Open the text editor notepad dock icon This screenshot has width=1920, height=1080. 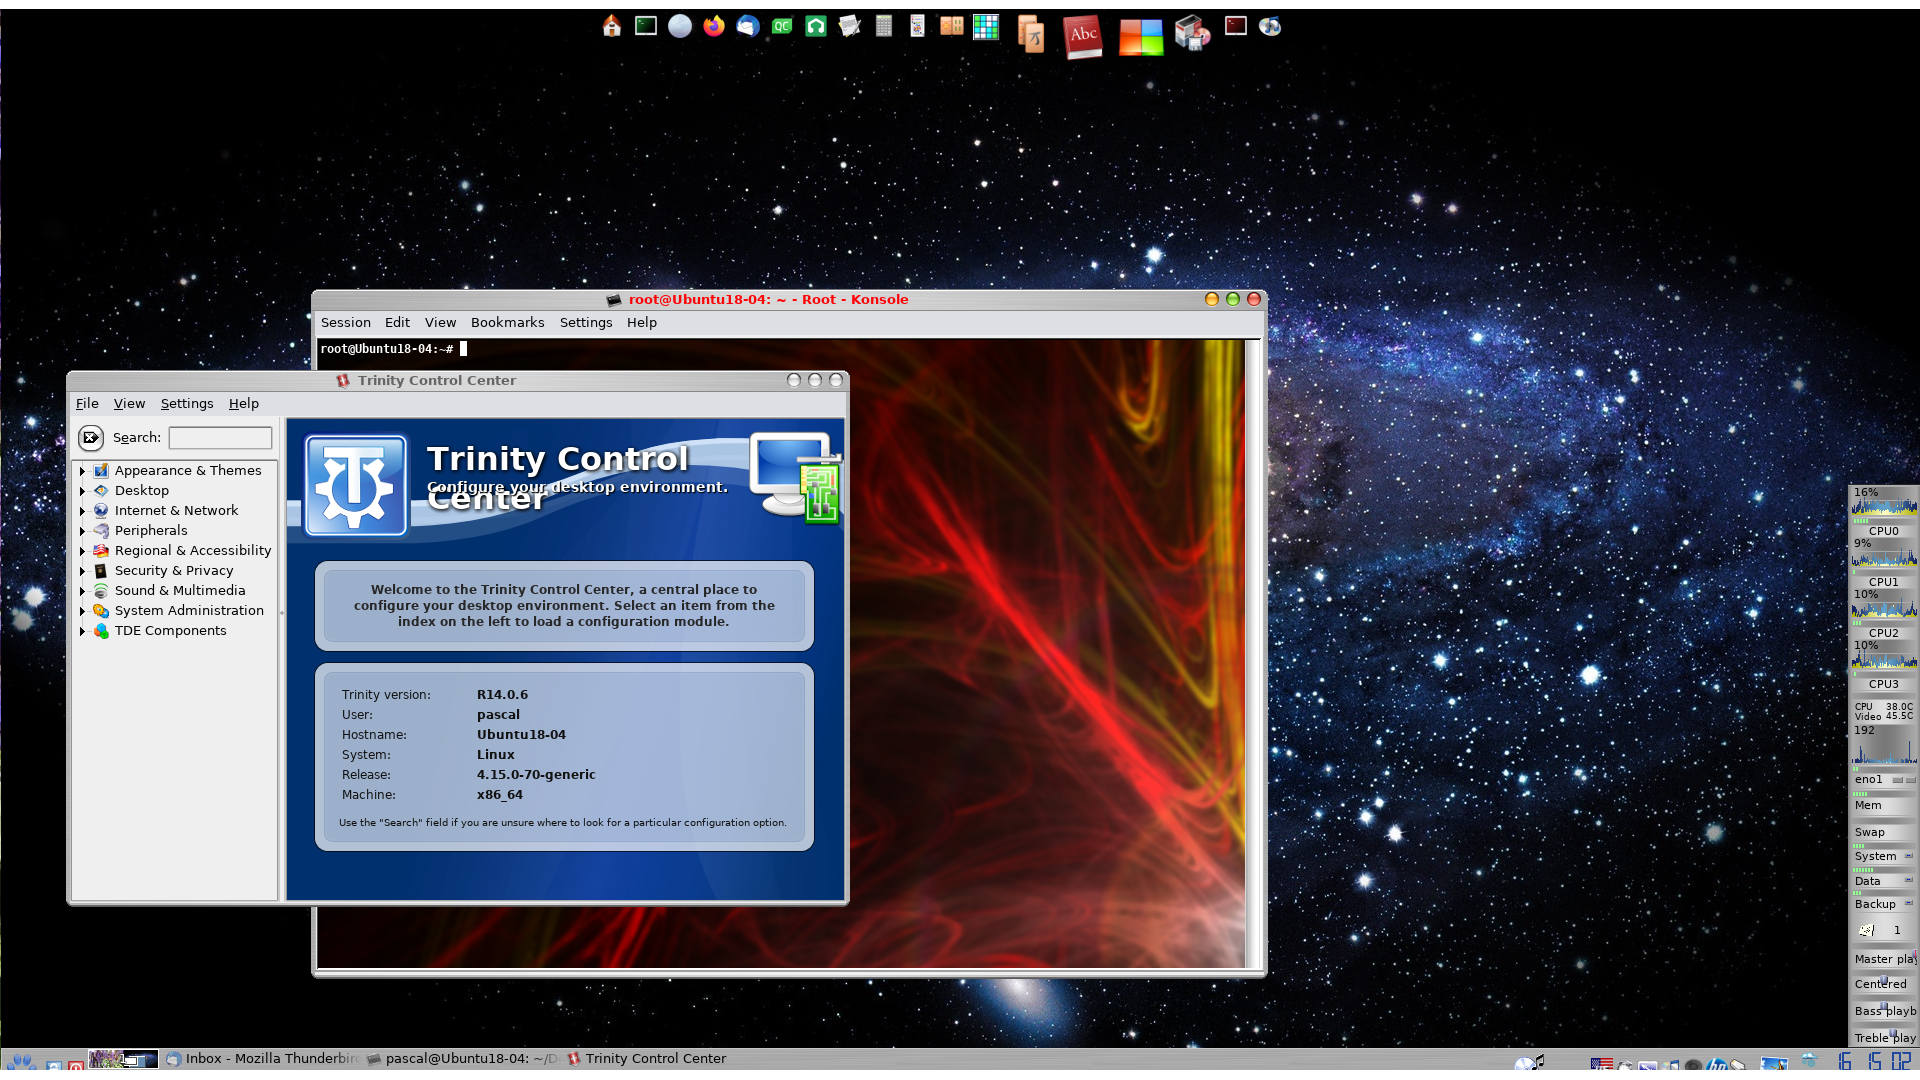click(850, 26)
